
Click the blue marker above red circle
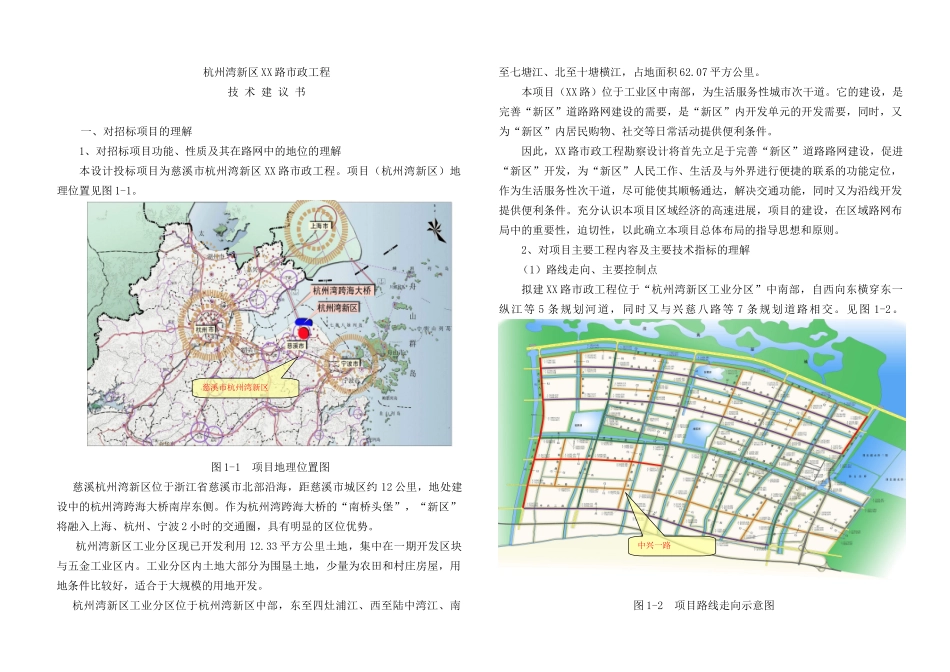point(304,322)
